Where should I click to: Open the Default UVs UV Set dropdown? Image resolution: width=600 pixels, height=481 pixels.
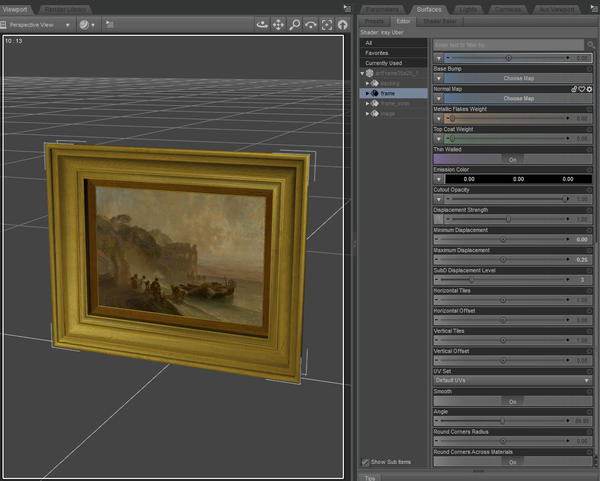pos(513,380)
